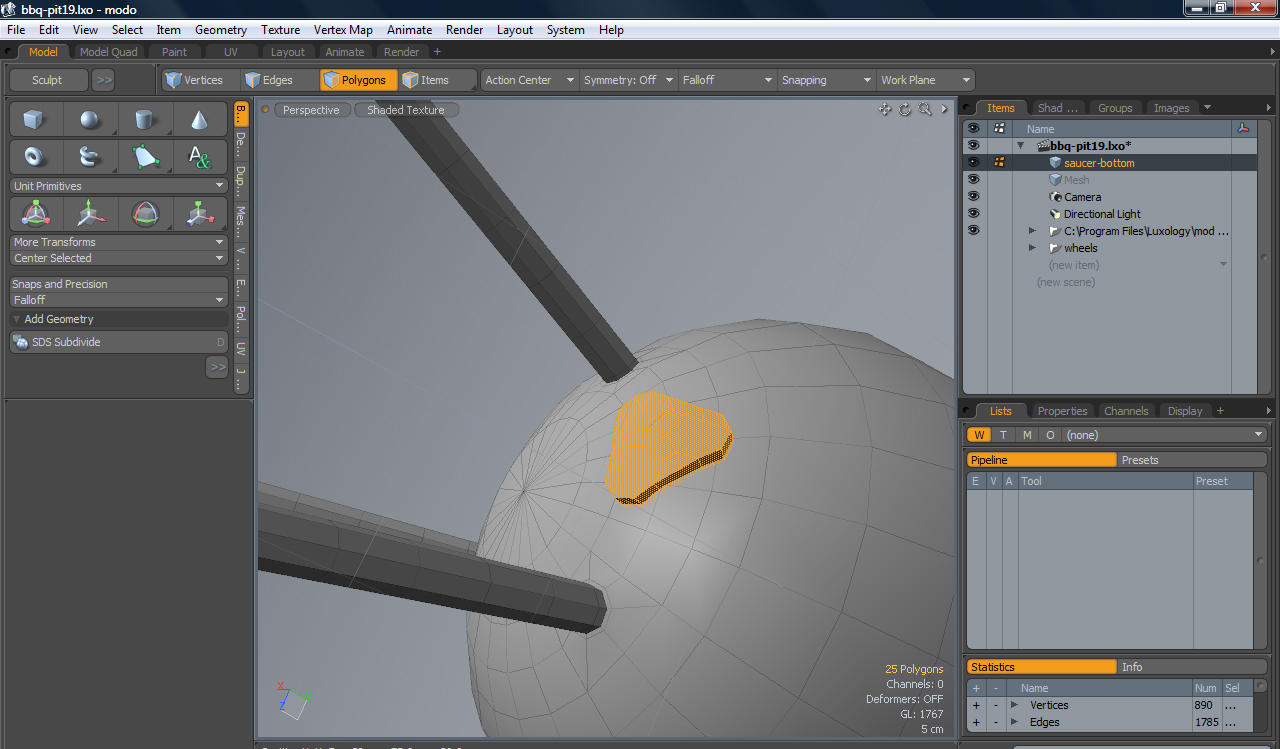
Task: Open the Action Center dropdown
Action: pos(529,80)
